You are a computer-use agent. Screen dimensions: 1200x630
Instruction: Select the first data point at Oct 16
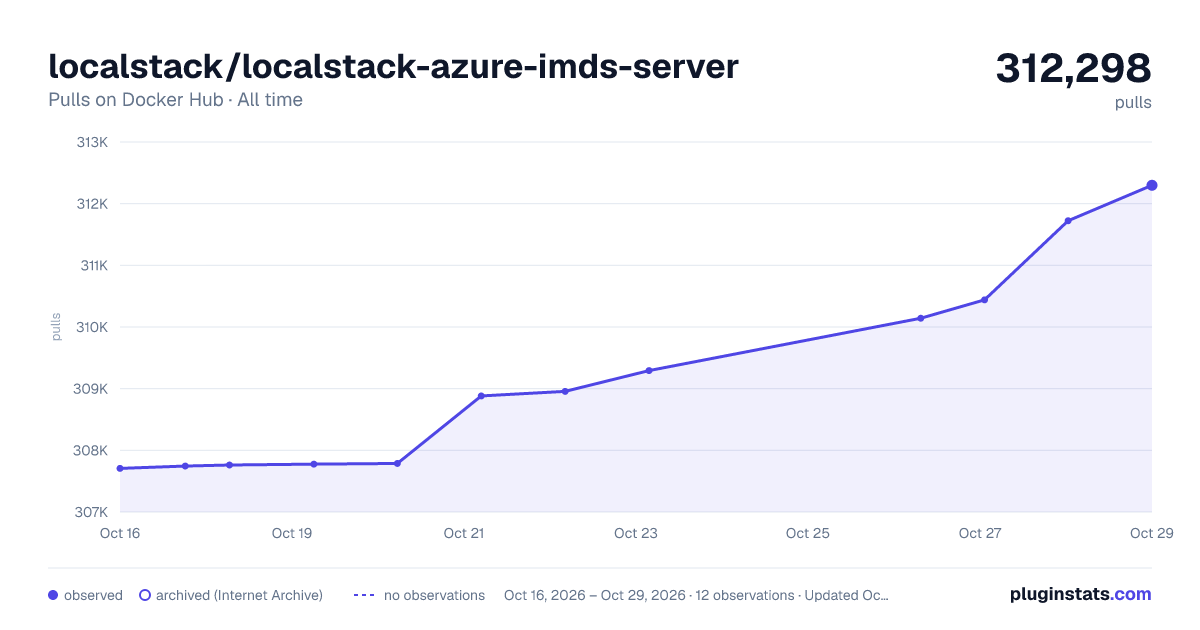pyautogui.click(x=120, y=468)
